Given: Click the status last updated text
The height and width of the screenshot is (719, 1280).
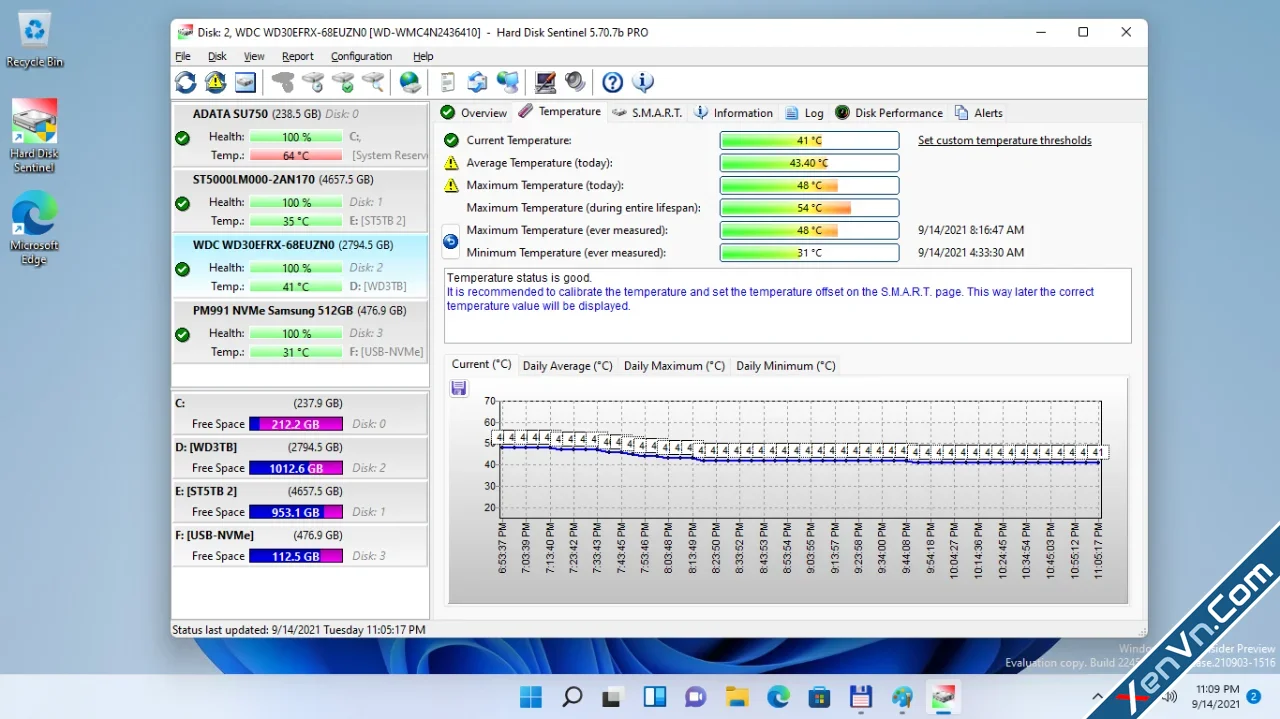Looking at the screenshot, I should (x=299, y=630).
